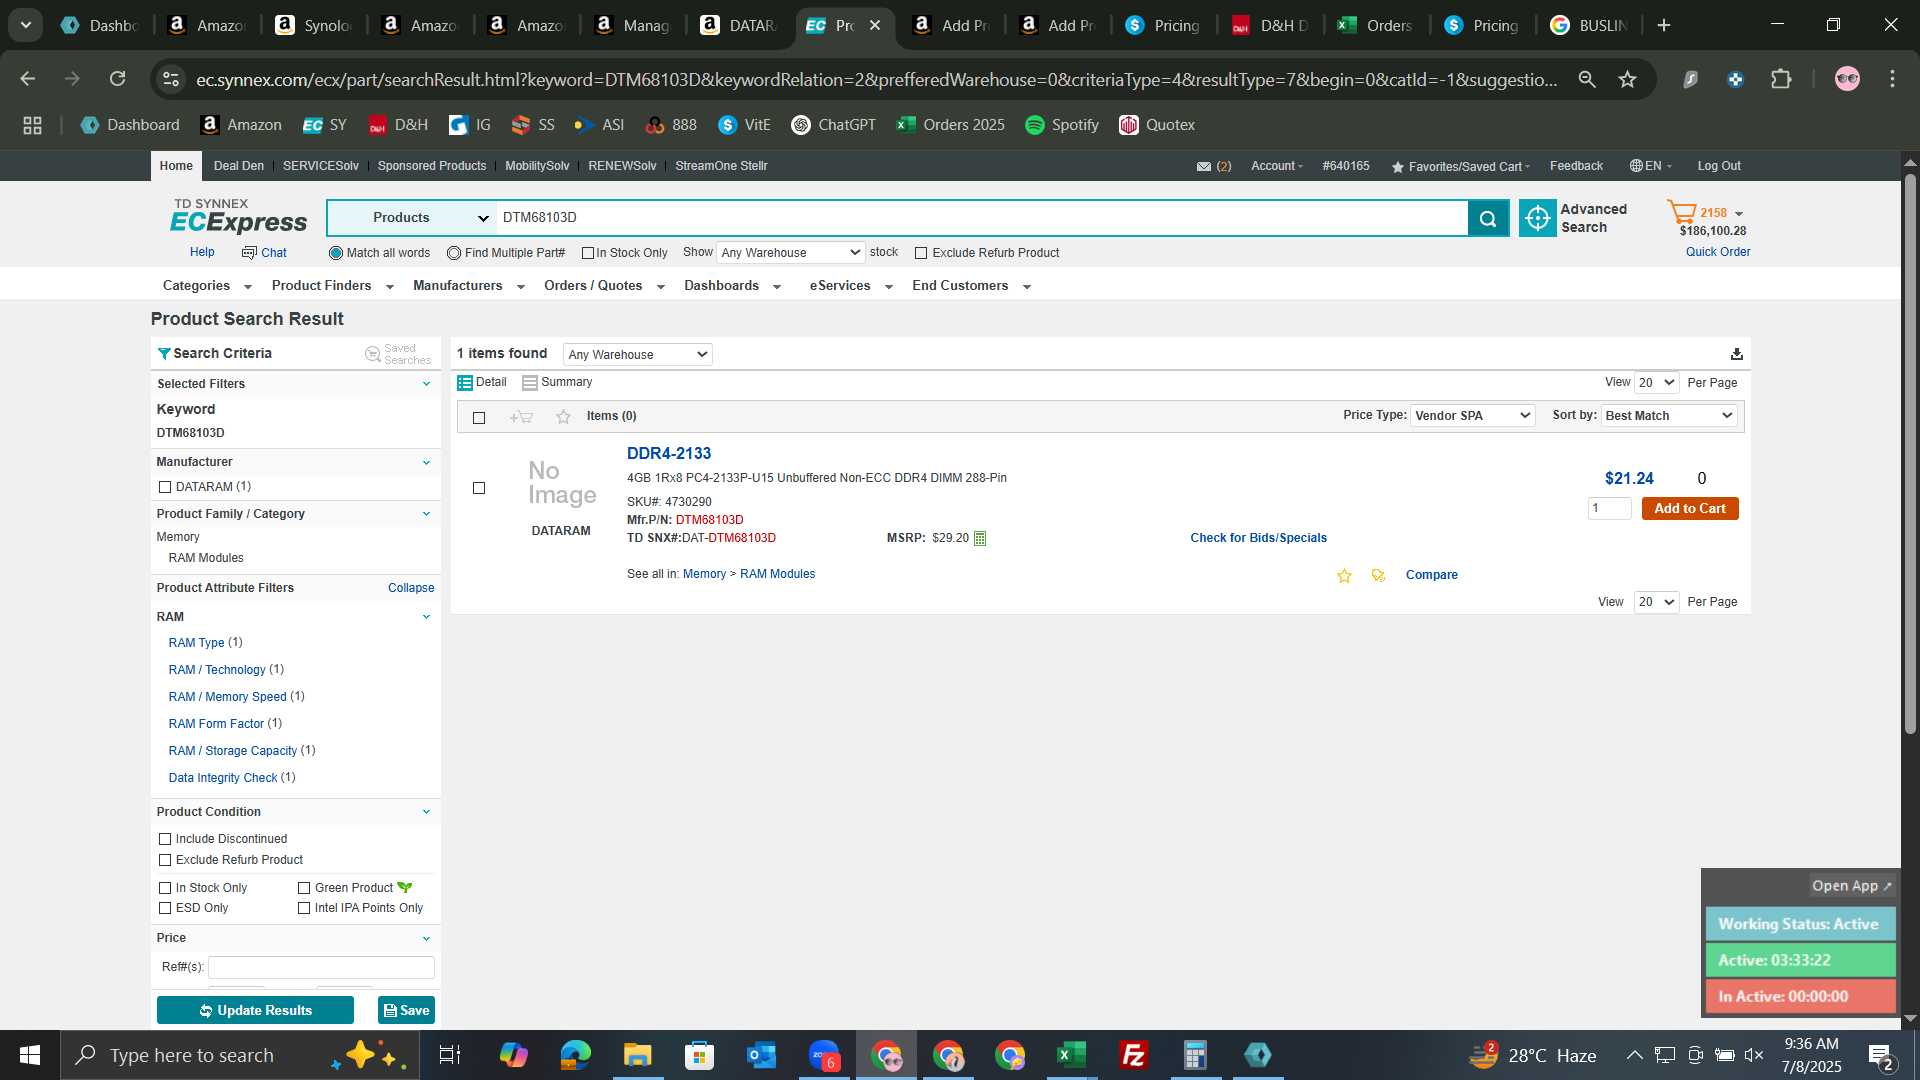Viewport: 1920px width, 1080px height.
Task: Reload the browser page
Action: (x=118, y=79)
